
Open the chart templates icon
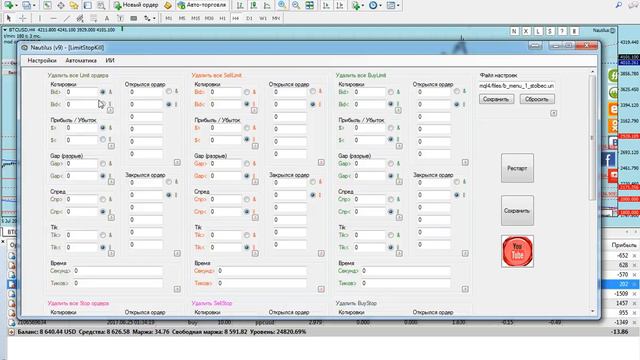[391, 5]
